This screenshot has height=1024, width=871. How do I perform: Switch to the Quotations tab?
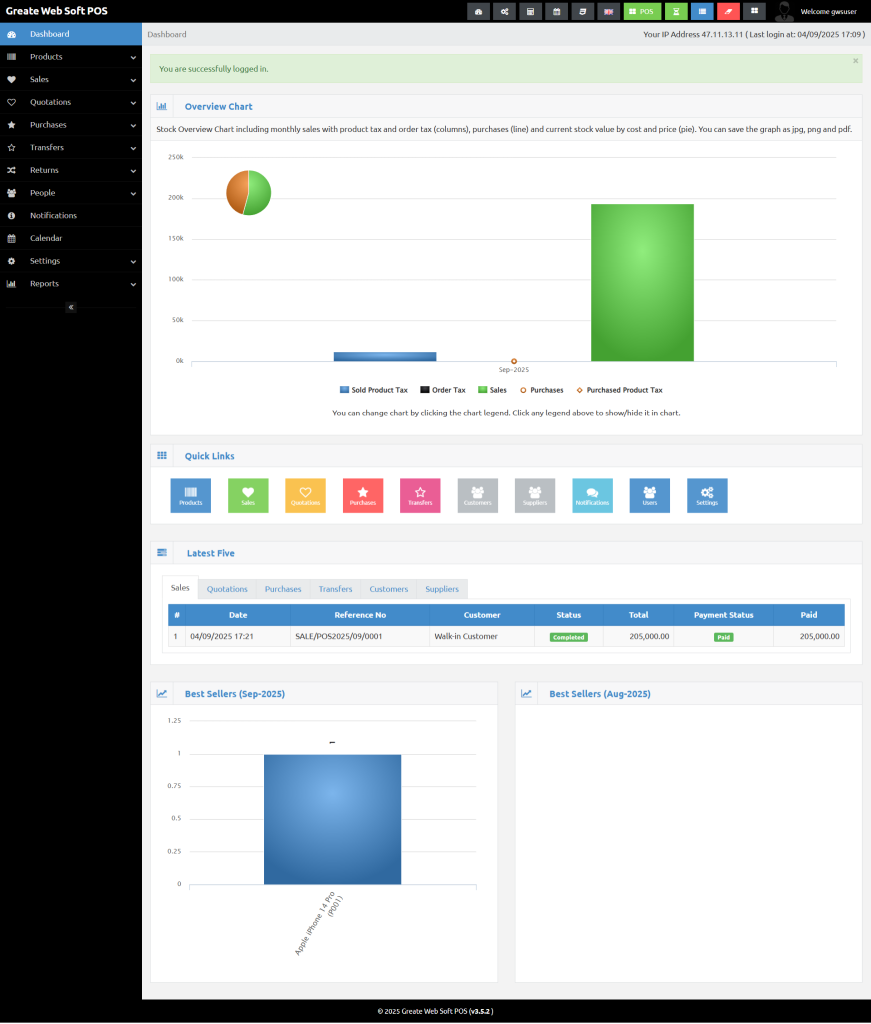pyautogui.click(x=227, y=589)
